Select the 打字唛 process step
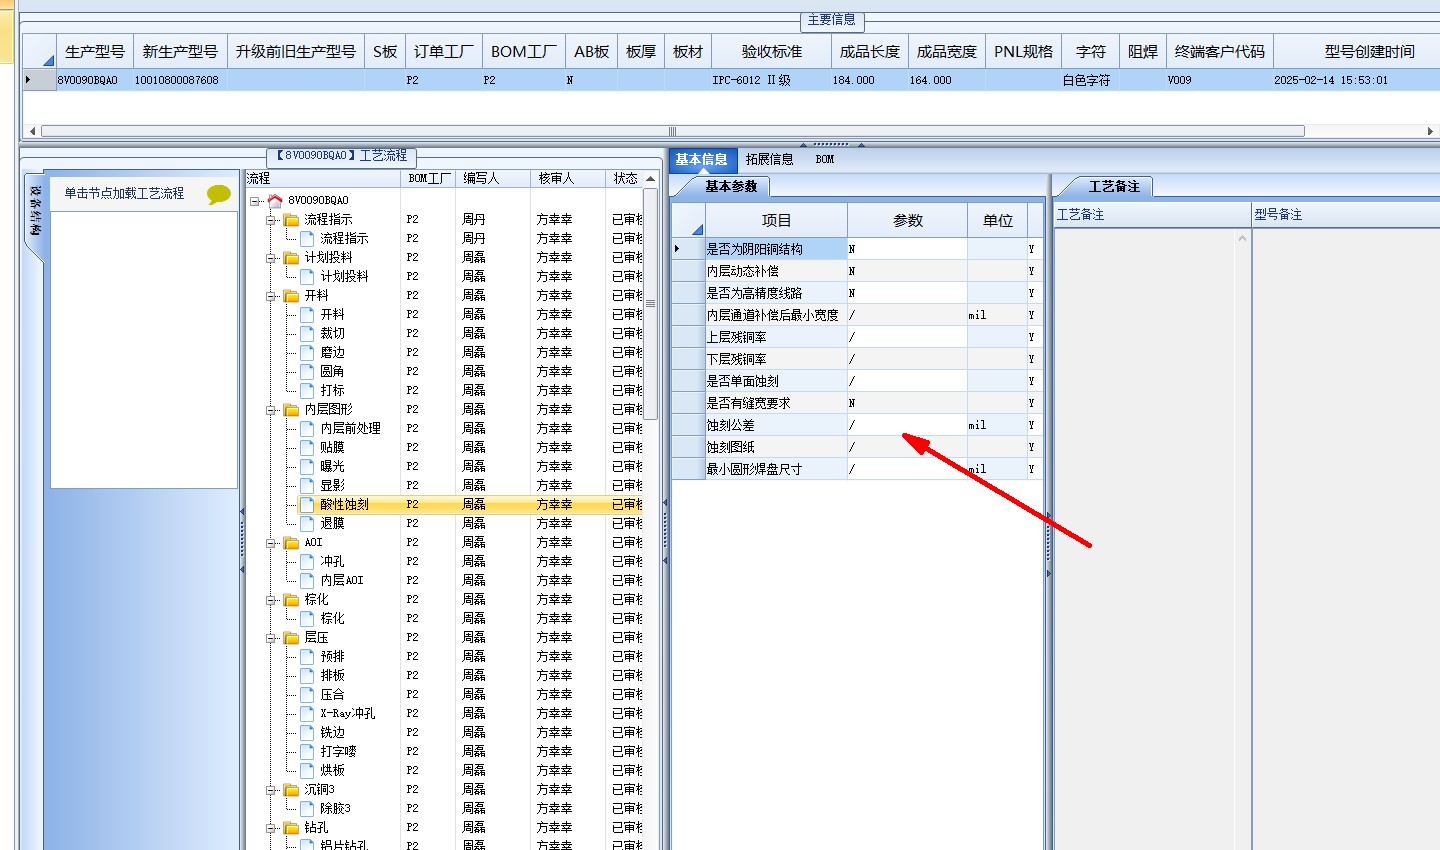The image size is (1440, 850). [338, 751]
